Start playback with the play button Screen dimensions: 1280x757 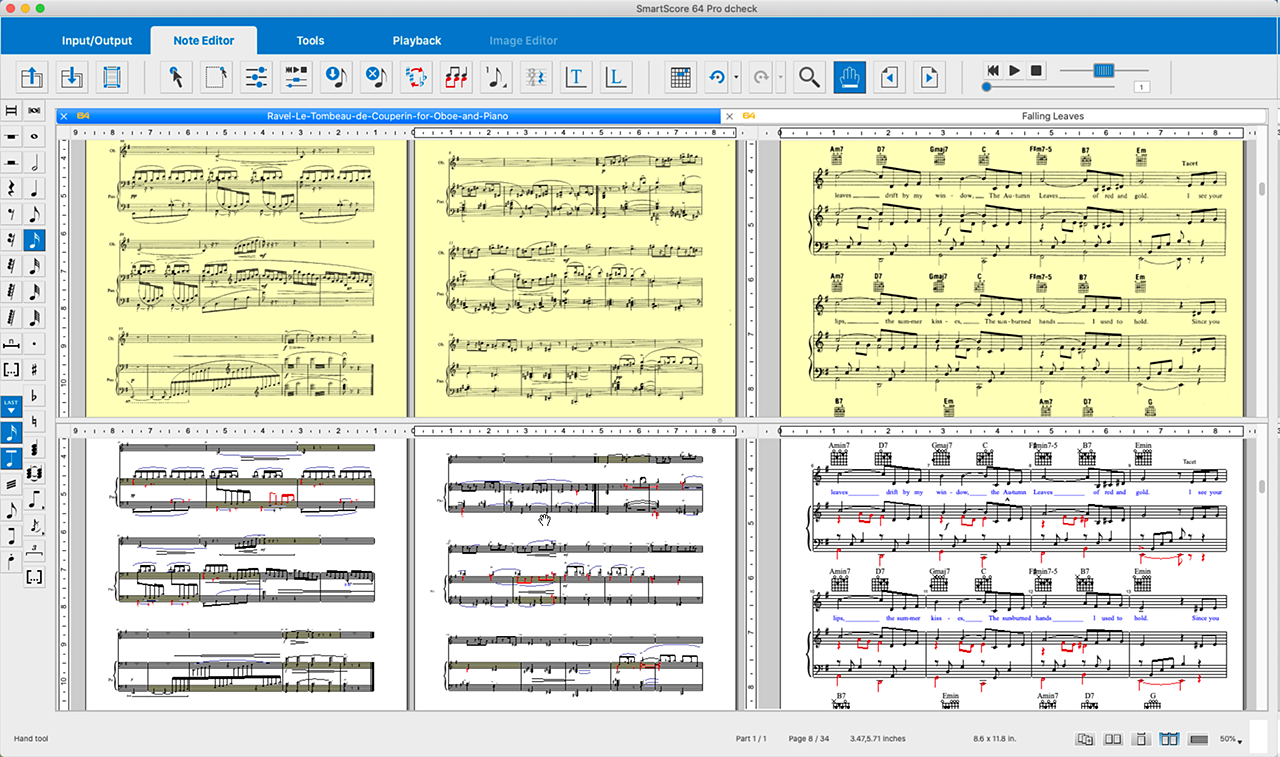point(1015,71)
